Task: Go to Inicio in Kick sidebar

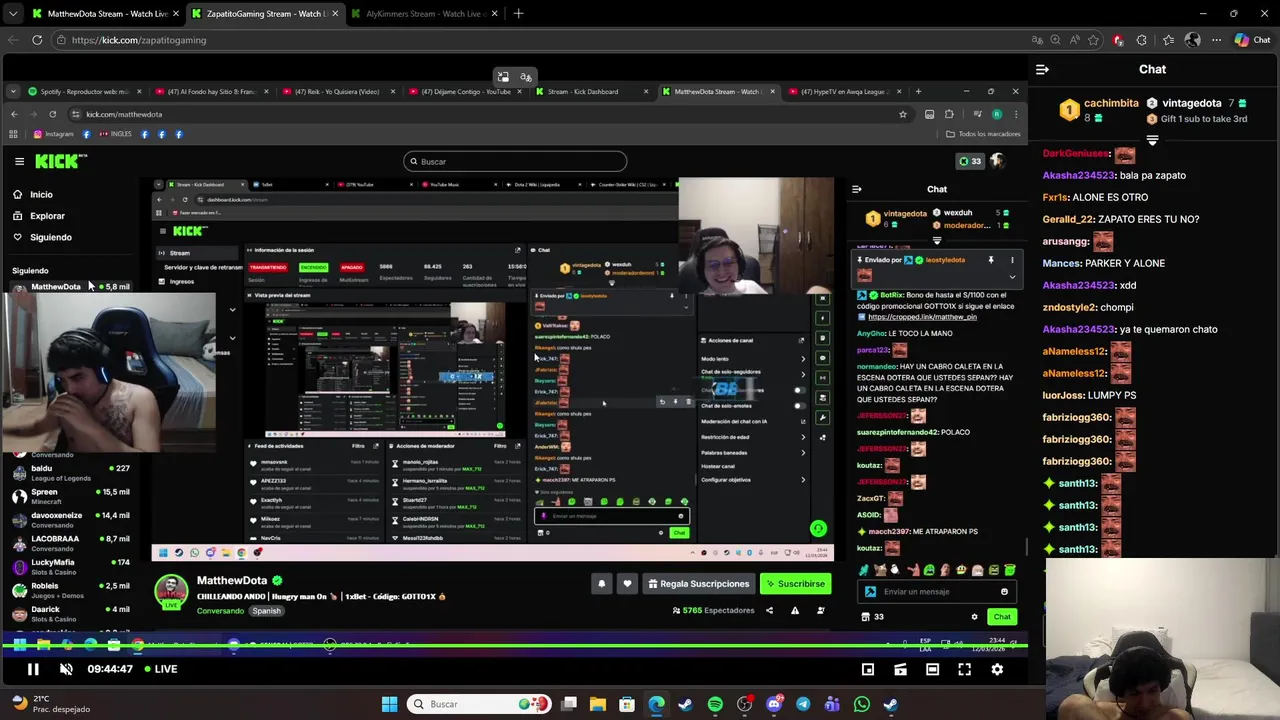Action: pyautogui.click(x=41, y=195)
